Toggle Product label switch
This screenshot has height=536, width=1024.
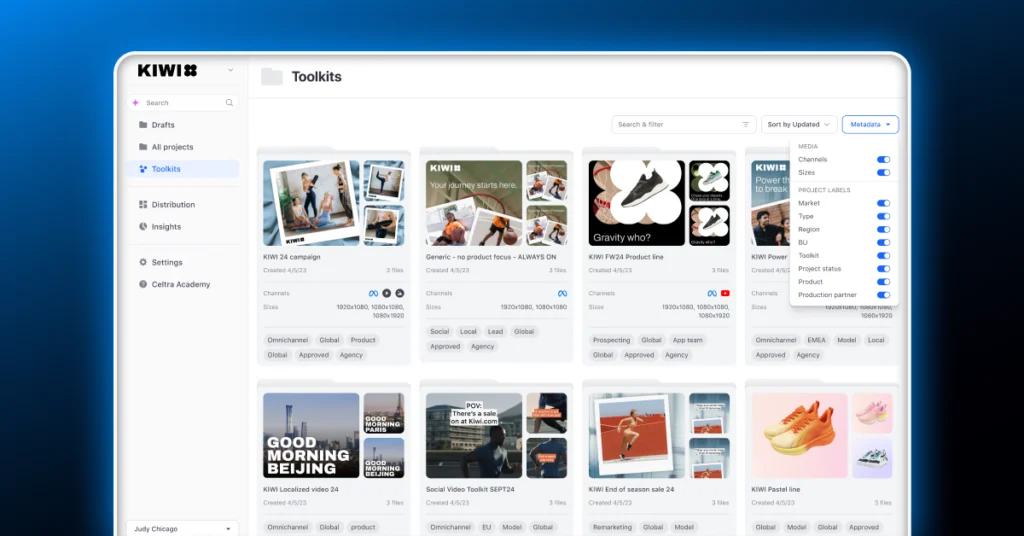point(883,281)
